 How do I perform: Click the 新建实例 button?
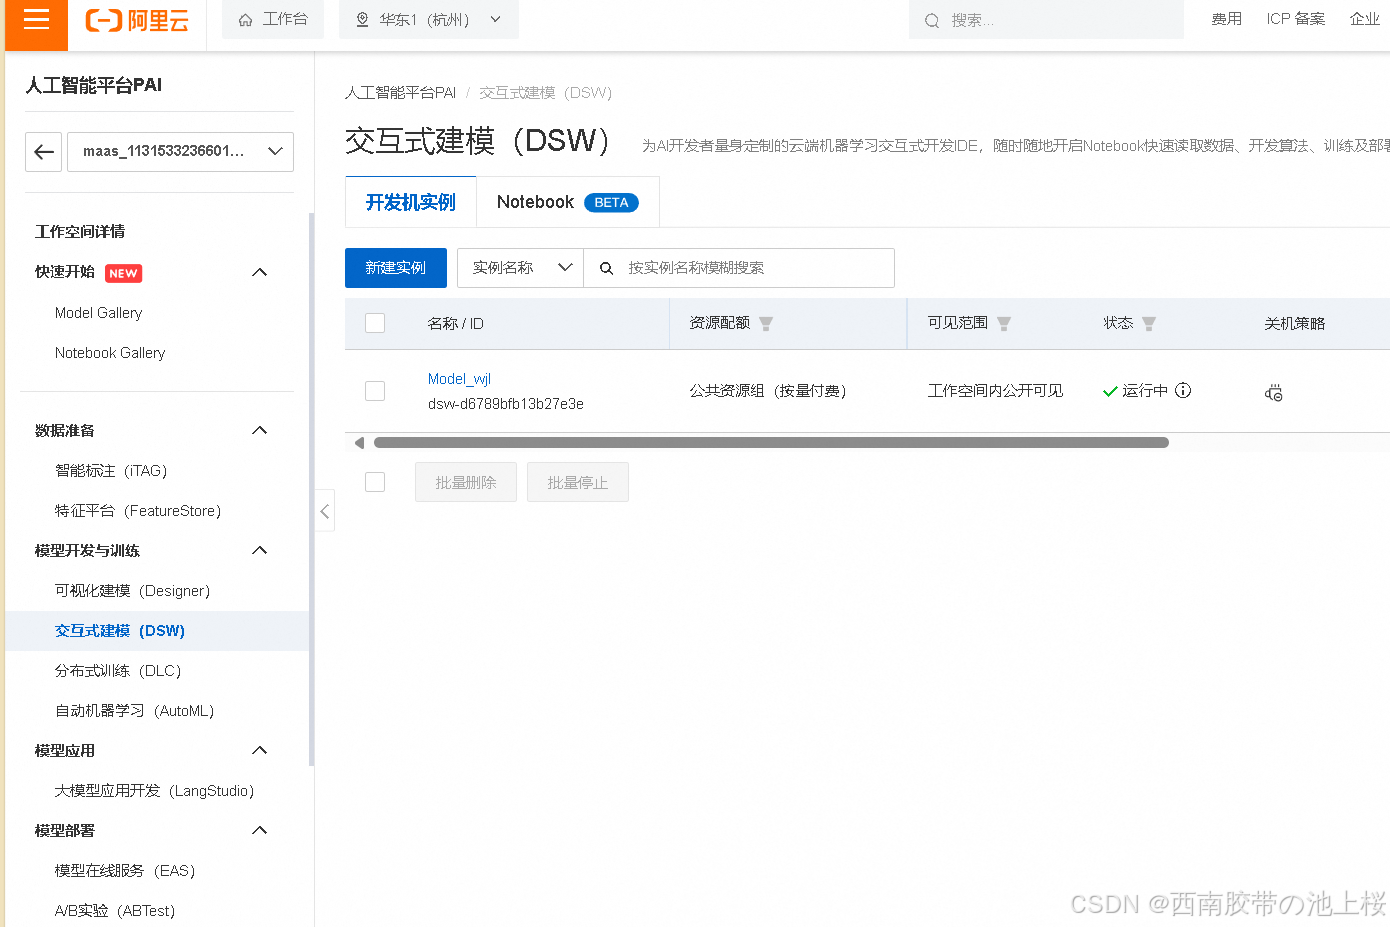coord(395,268)
